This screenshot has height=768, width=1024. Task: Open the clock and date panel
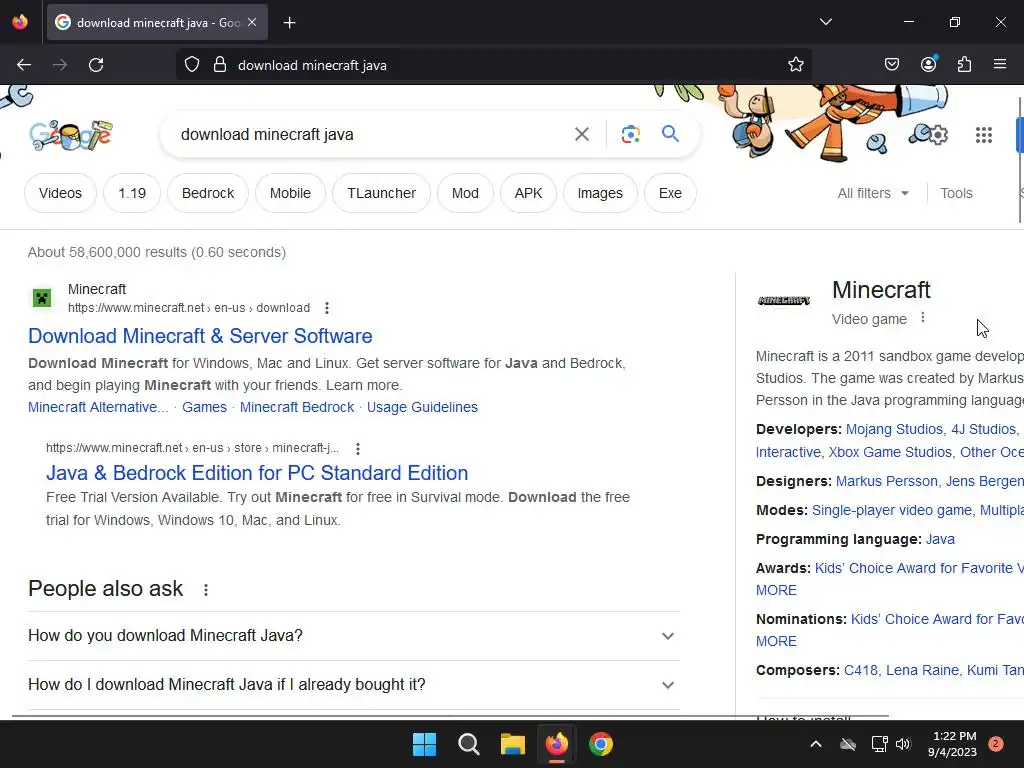coord(954,744)
